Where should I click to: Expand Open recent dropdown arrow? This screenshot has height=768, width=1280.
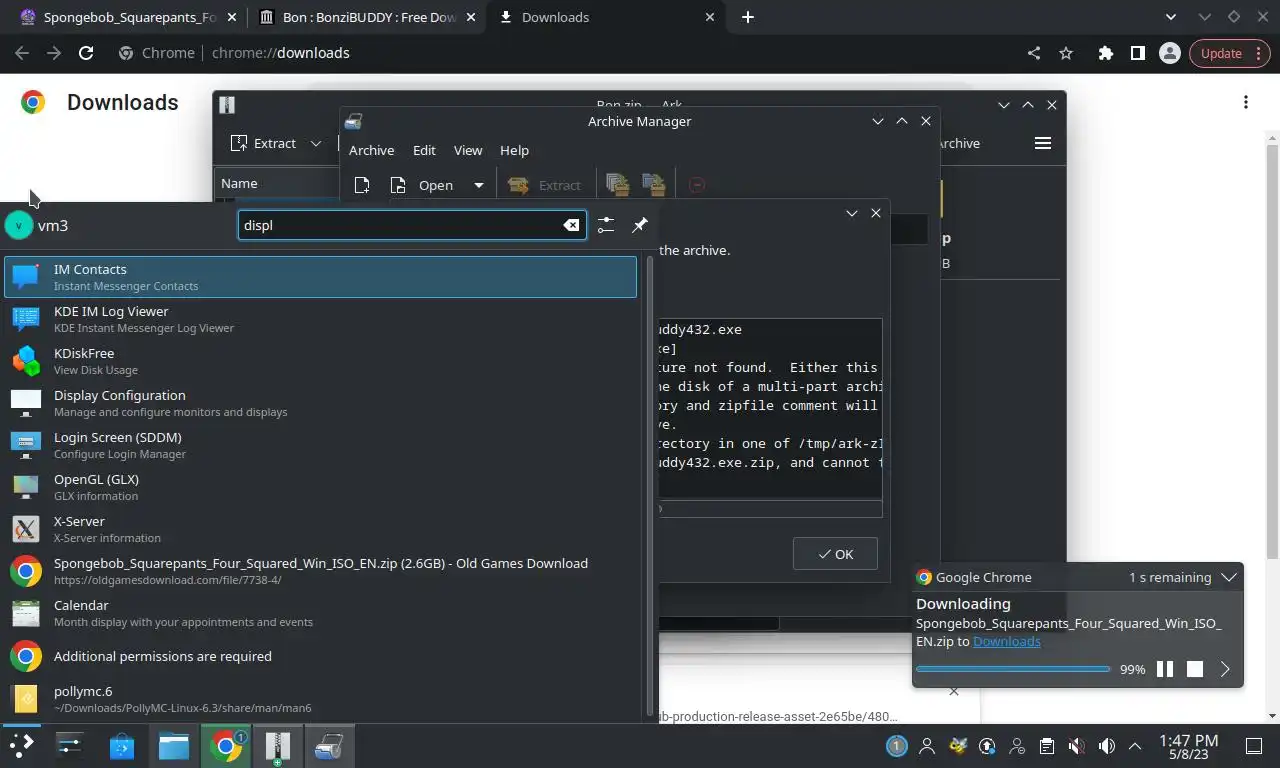pos(478,185)
